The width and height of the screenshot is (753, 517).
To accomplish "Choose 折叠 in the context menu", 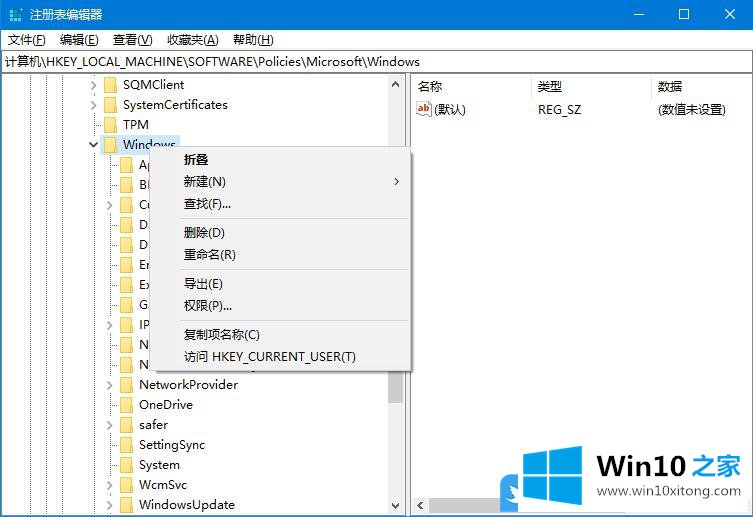I will click(280, 160).
